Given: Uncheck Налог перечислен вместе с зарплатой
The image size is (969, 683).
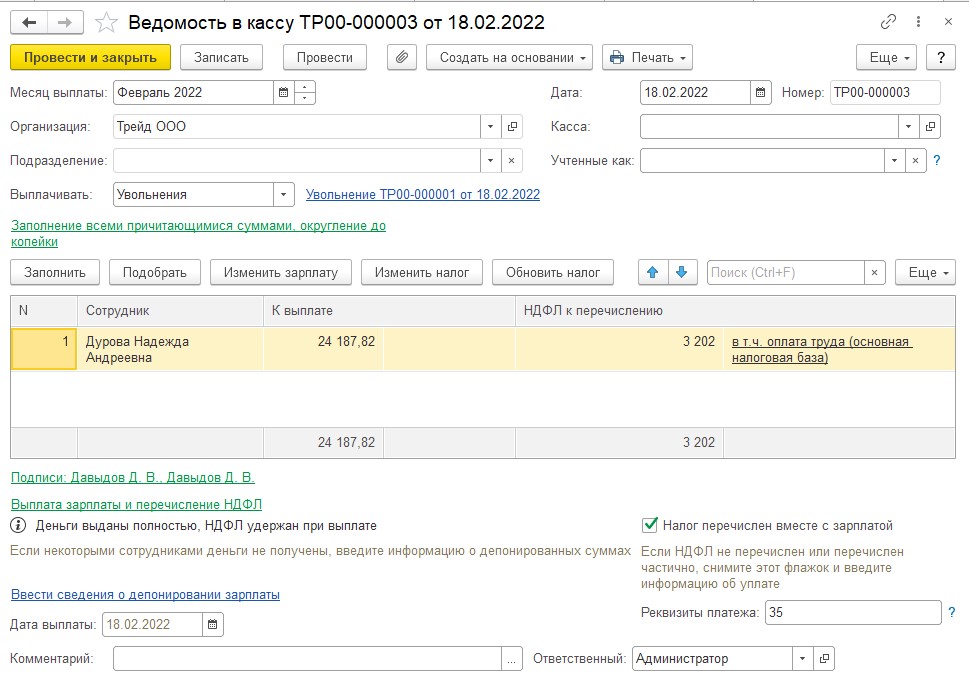Looking at the screenshot, I should click(650, 525).
